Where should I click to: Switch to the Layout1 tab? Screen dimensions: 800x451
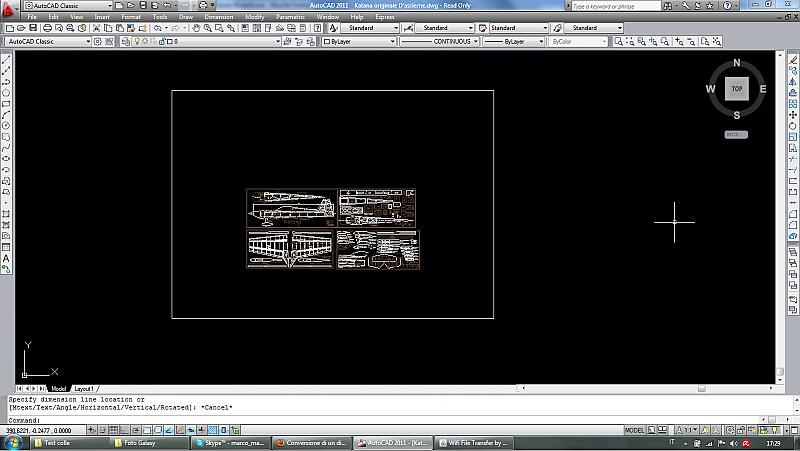point(85,388)
